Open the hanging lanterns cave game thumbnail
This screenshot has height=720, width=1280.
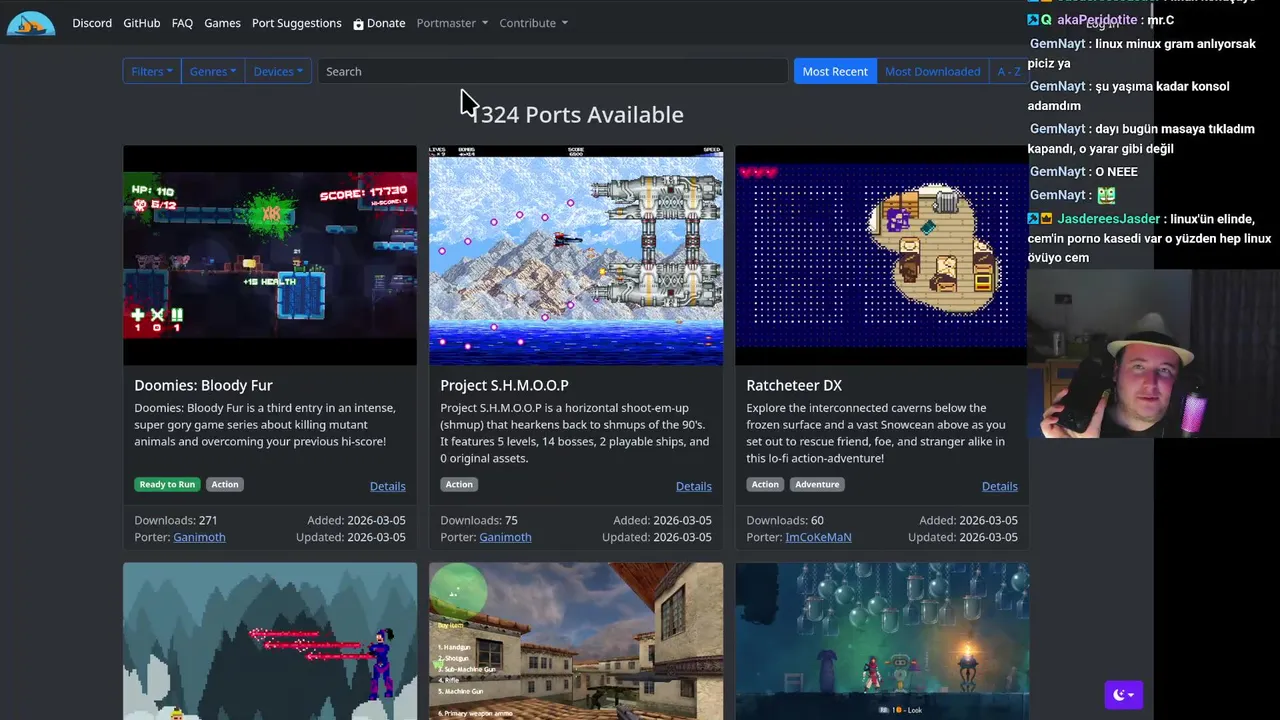click(x=881, y=641)
